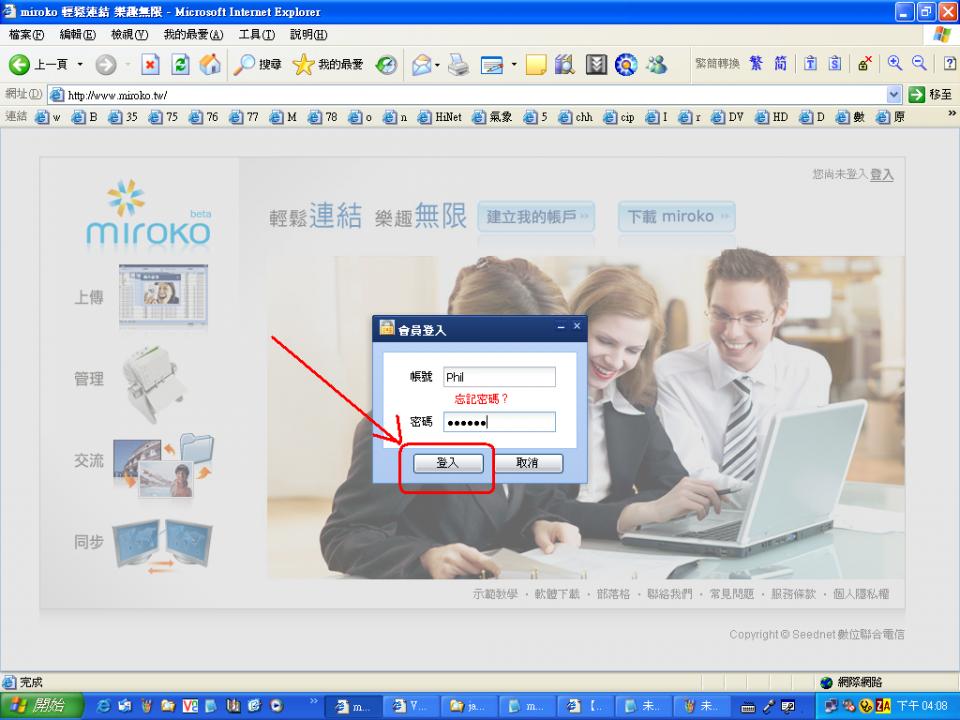Viewport: 960px width, 720px height.
Task: Click the 取消 cancel button
Action: (527, 463)
